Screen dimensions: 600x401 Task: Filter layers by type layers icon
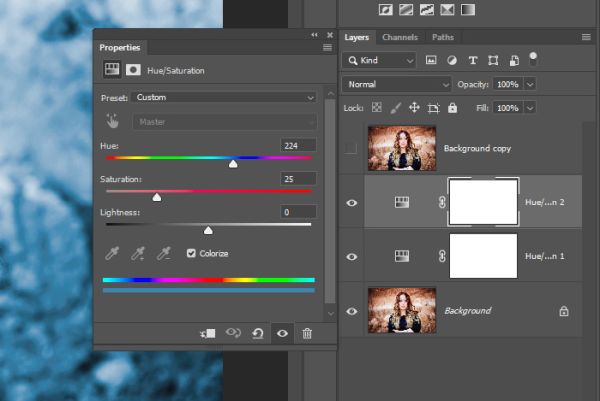473,60
